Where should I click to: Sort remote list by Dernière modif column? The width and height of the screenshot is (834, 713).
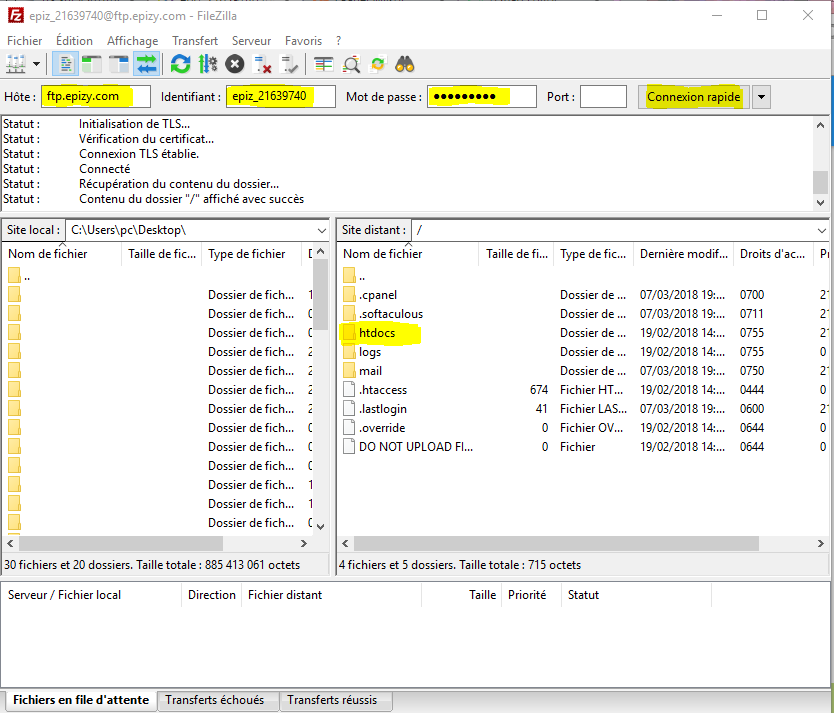coord(683,254)
